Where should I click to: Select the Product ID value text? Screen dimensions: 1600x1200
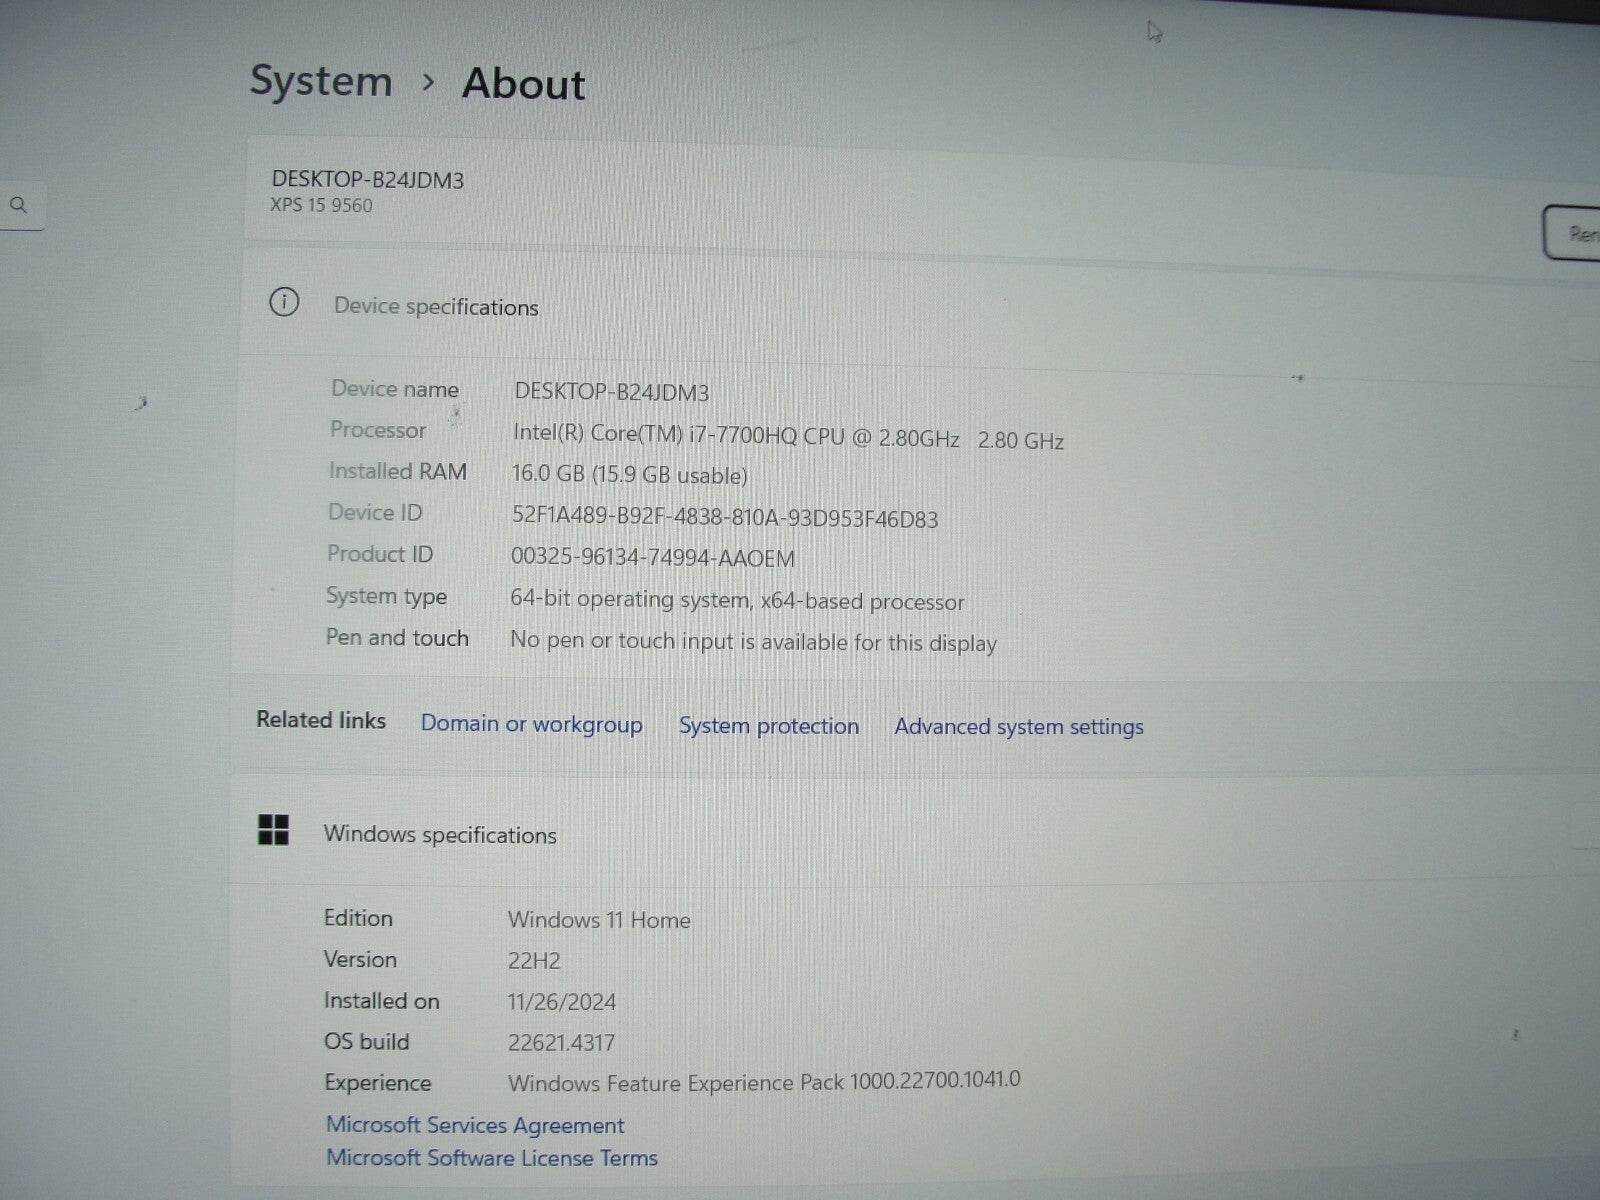(652, 558)
